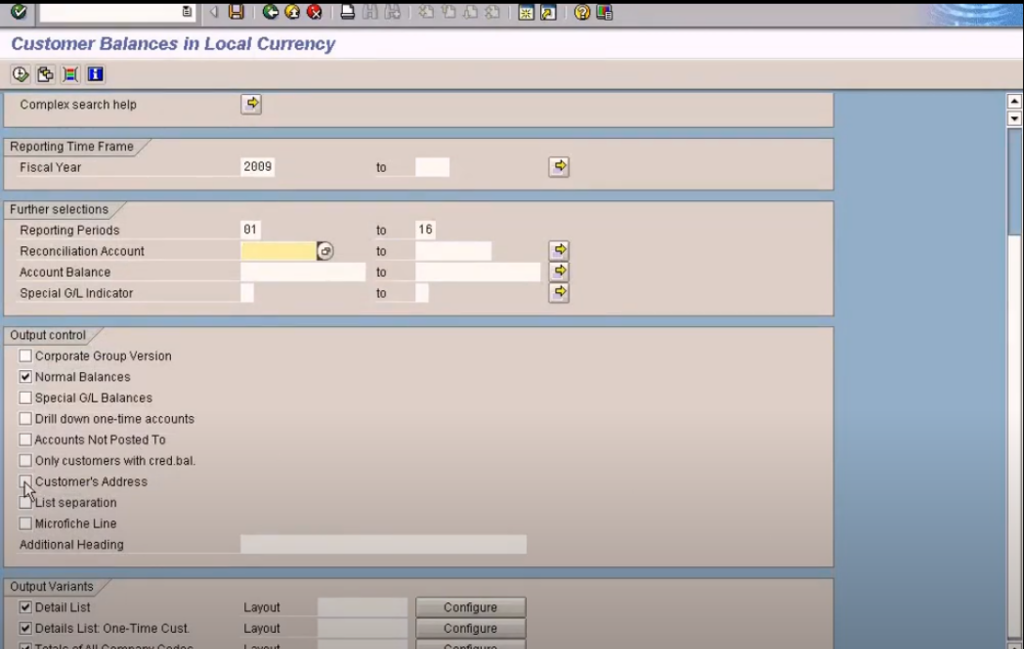Image resolution: width=1024 pixels, height=649 pixels.
Task: Click the Account Balance 'to' field
Action: 478,272
